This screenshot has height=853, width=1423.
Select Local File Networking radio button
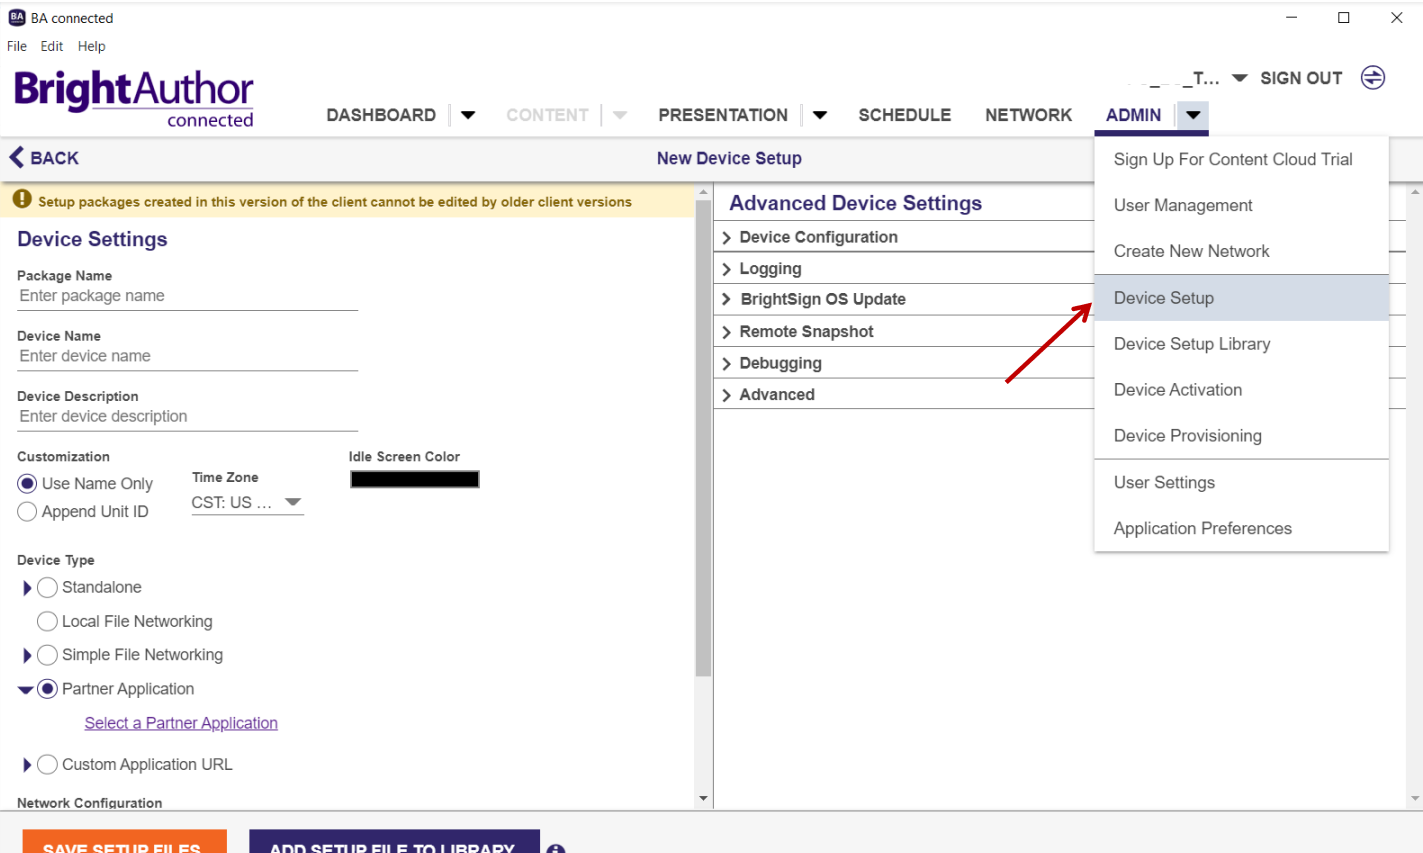47,622
